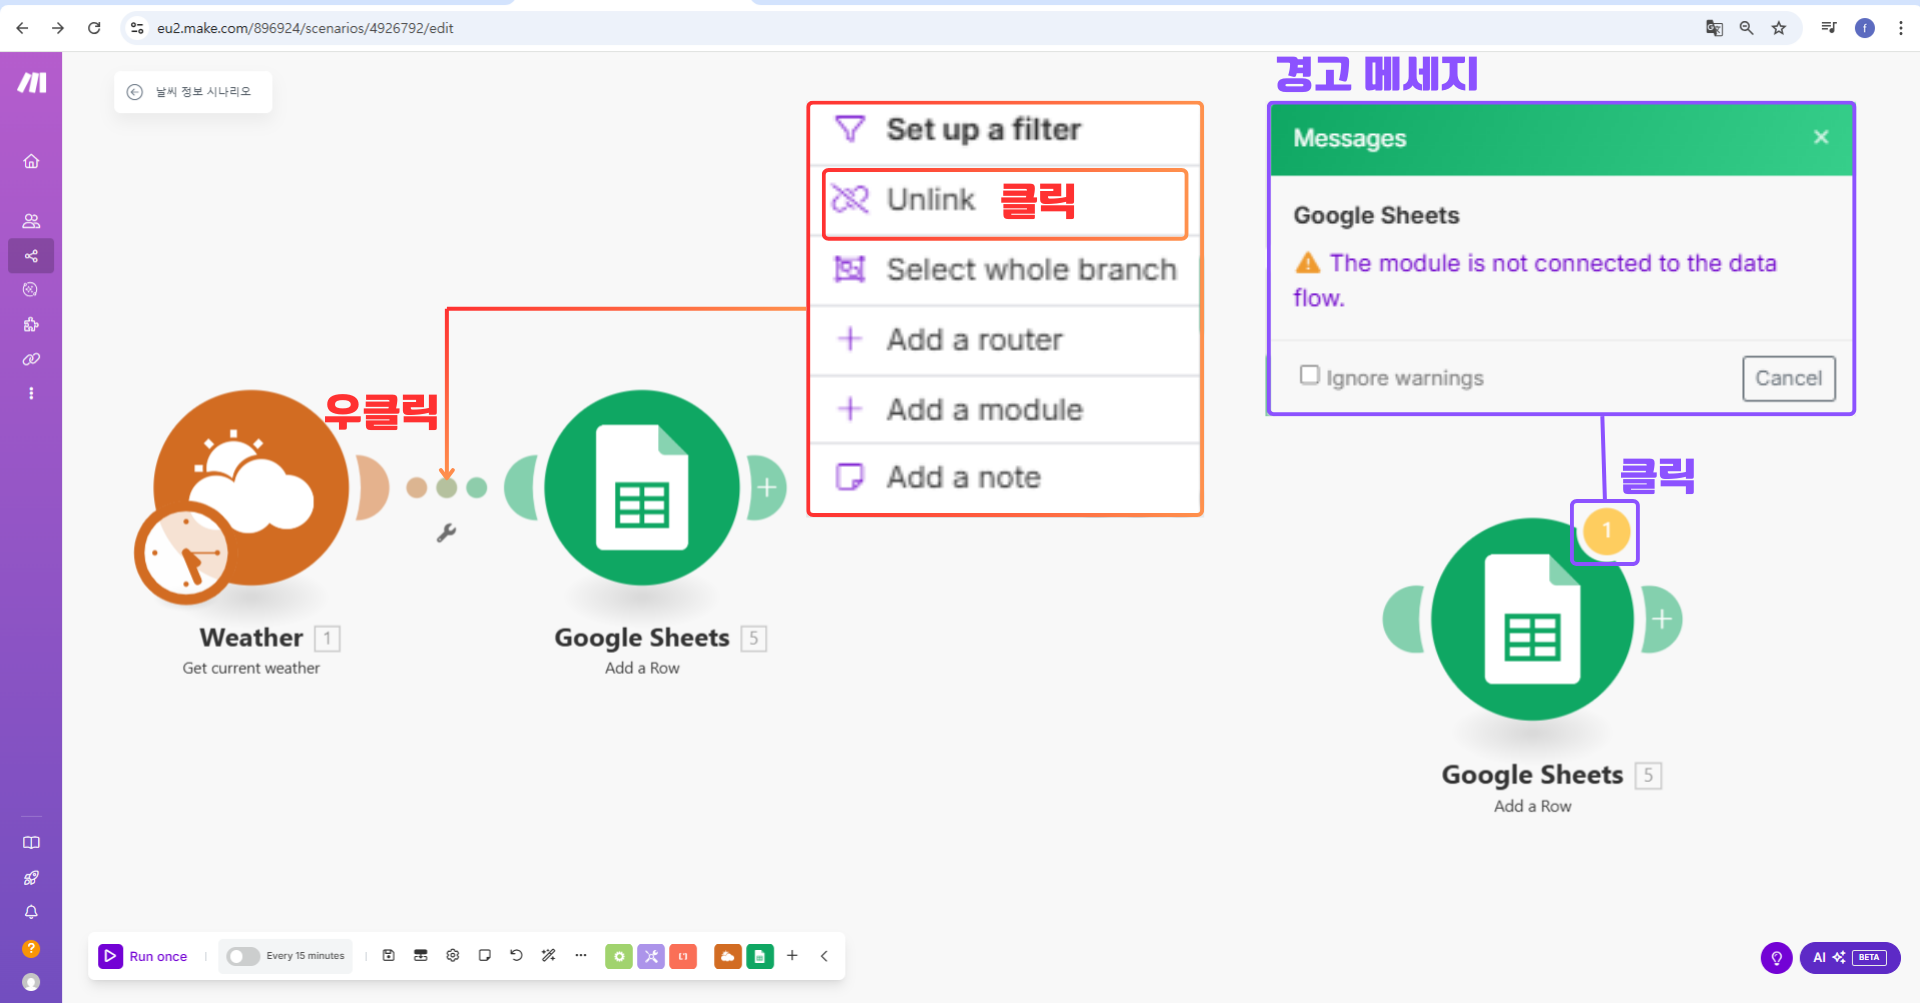Click the green Flow control gear tile
The height and width of the screenshot is (1004, 1920).
pos(619,957)
